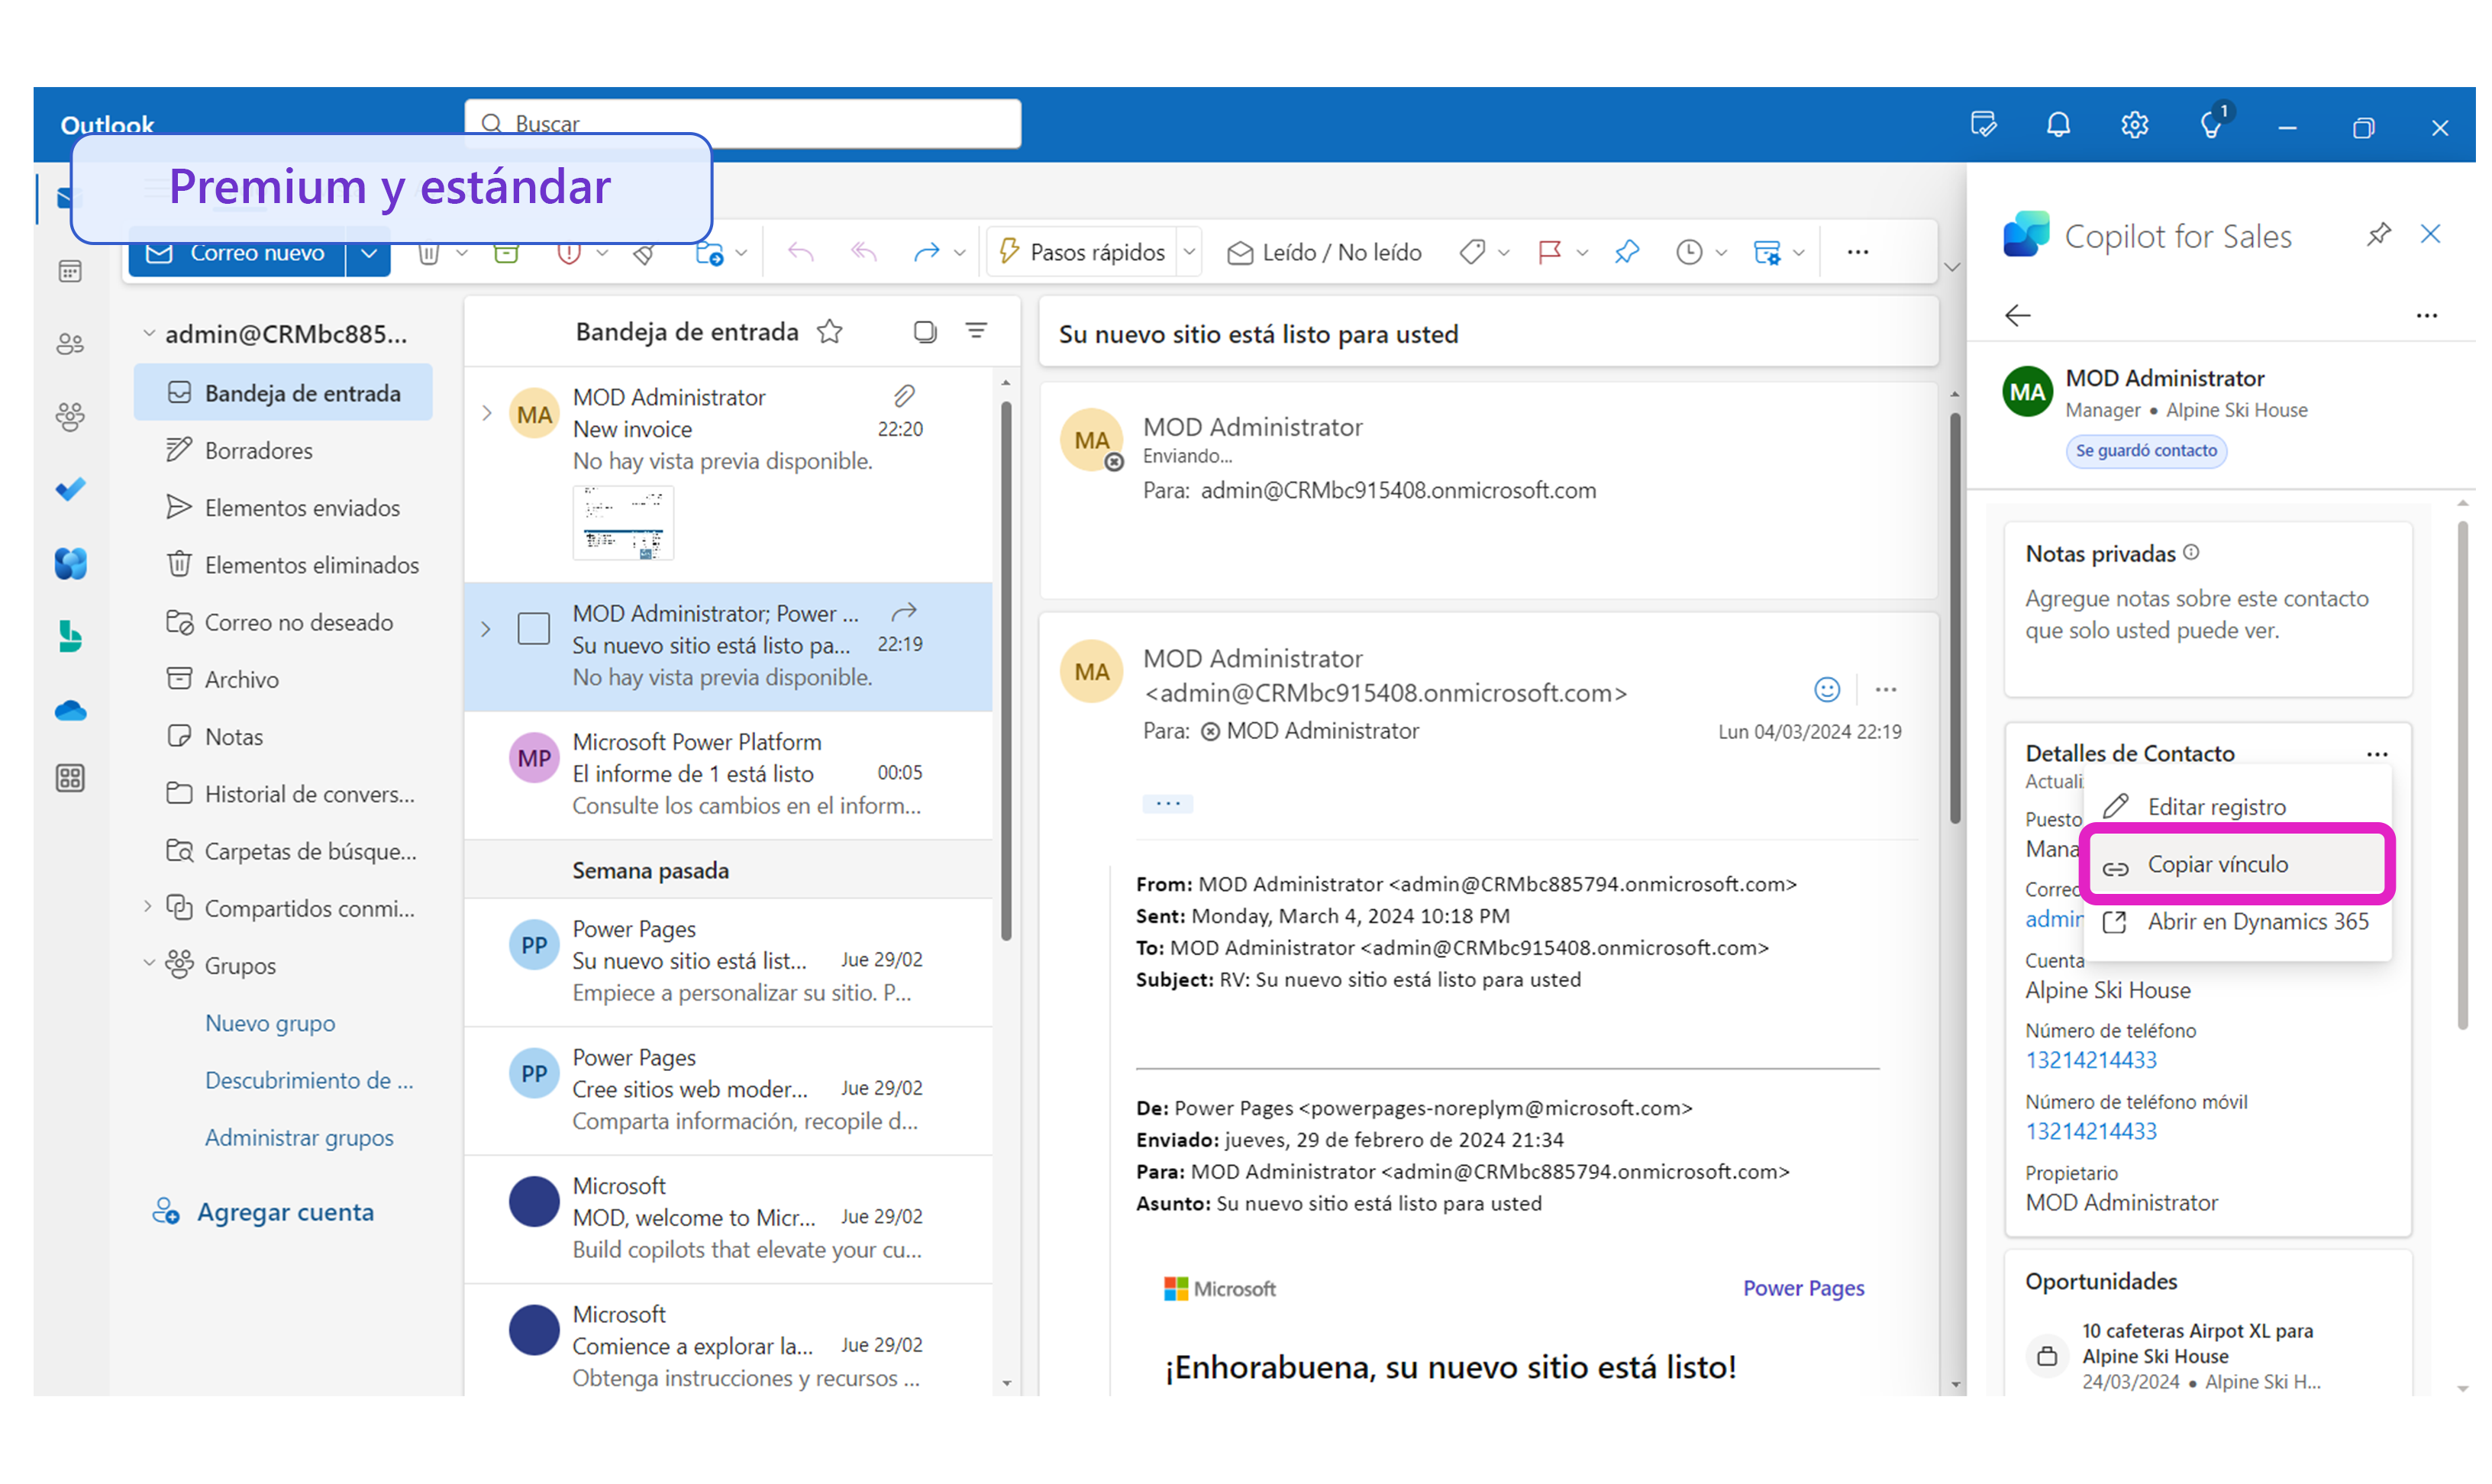Open the OneDrive cloud icon in sidebar
Image resolution: width=2492 pixels, height=1484 pixels.
coord(70,711)
